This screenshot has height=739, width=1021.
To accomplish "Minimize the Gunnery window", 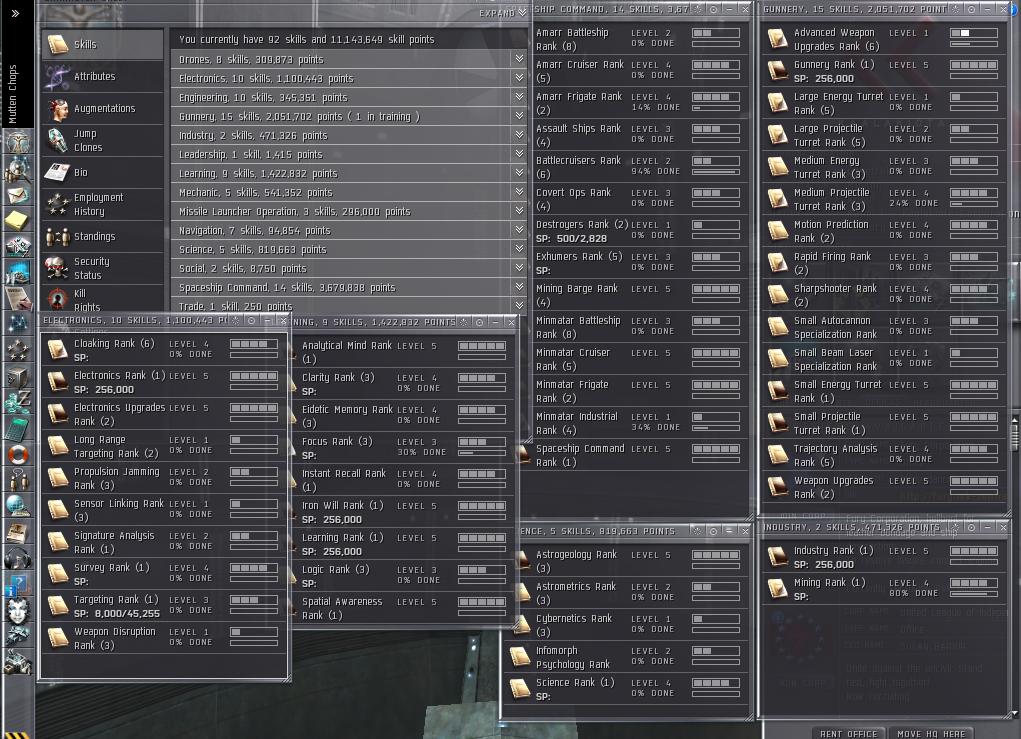I will (x=988, y=9).
